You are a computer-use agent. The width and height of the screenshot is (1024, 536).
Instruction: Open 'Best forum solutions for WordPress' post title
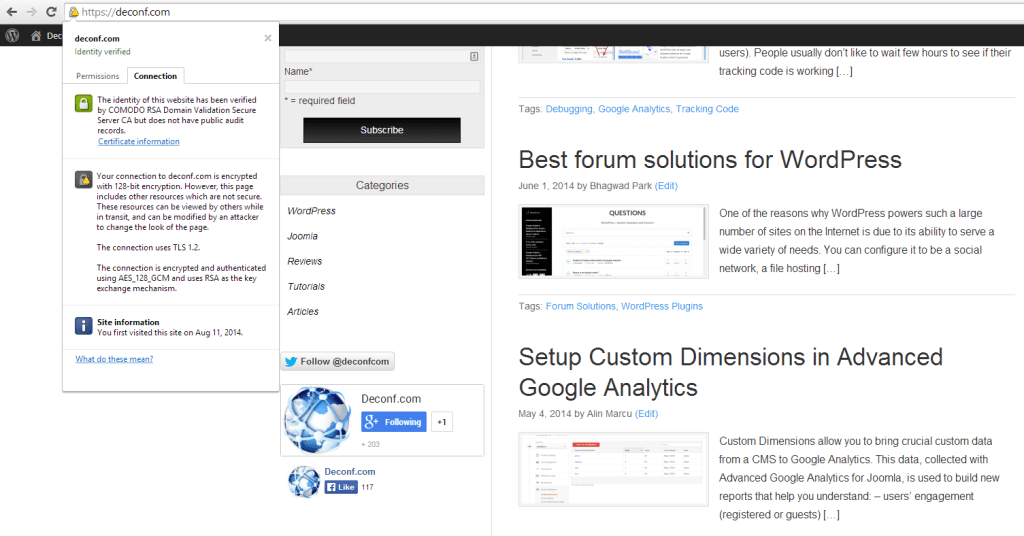coord(710,160)
